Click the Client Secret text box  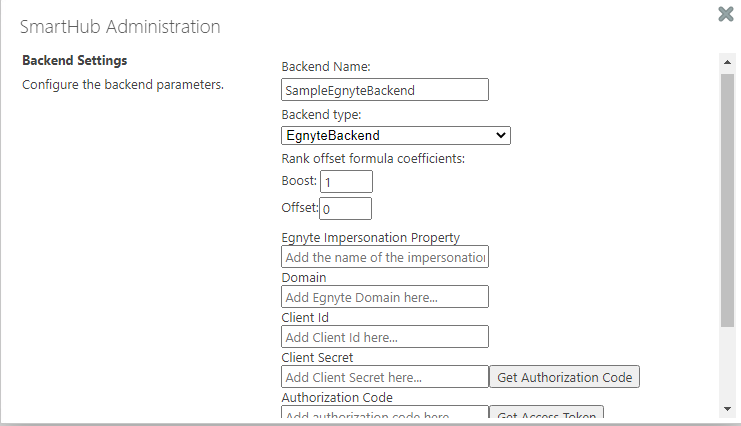pos(385,377)
